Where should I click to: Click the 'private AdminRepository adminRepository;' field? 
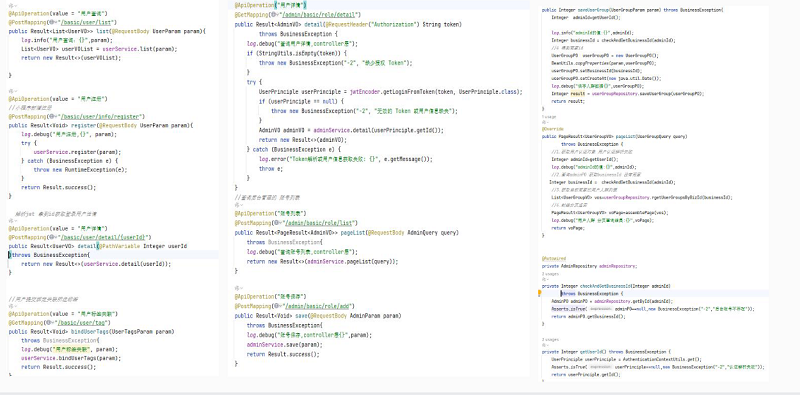point(589,266)
